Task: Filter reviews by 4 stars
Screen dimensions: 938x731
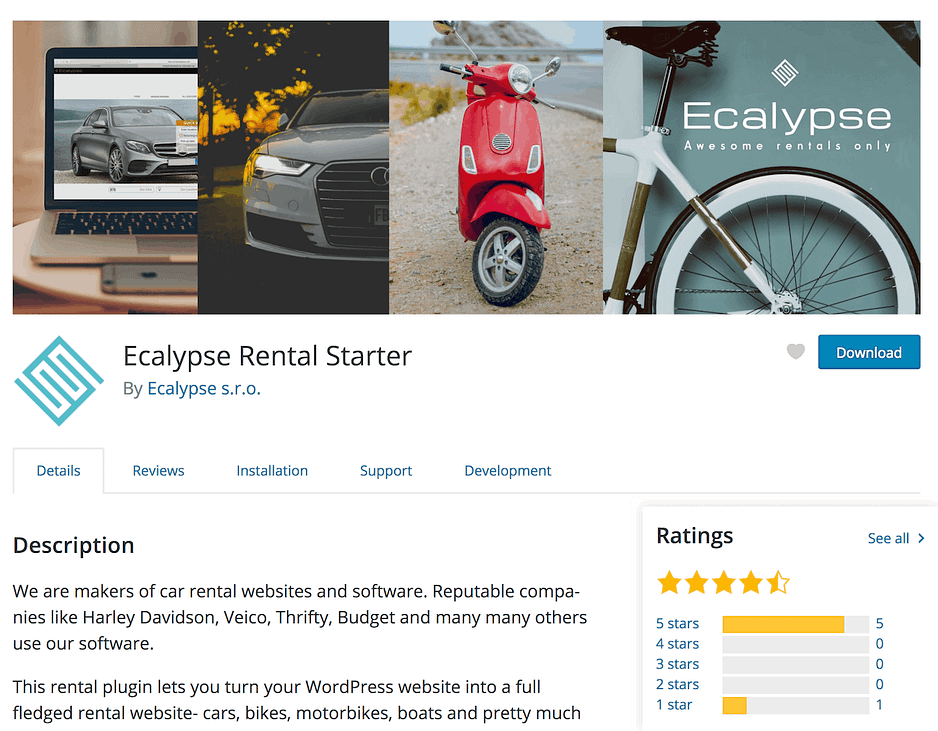Action: point(677,644)
